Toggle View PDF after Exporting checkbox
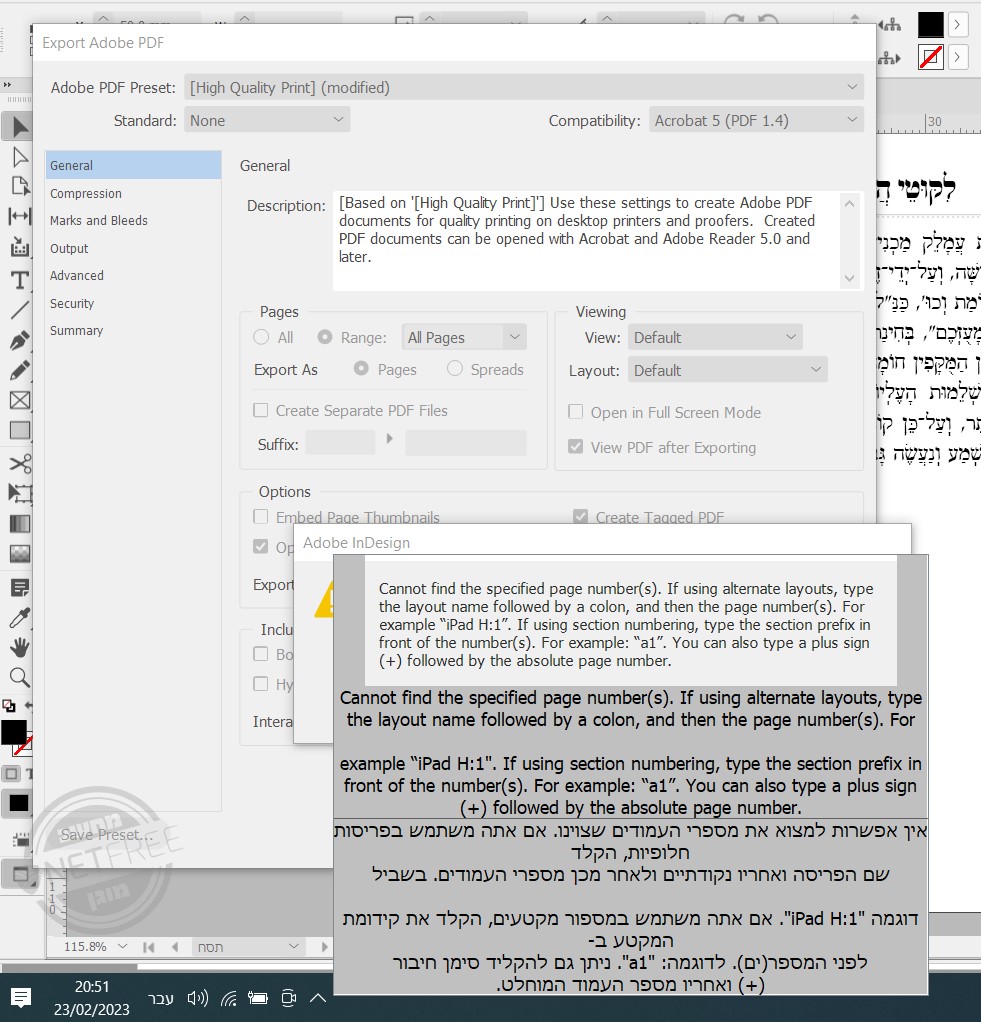 576,446
